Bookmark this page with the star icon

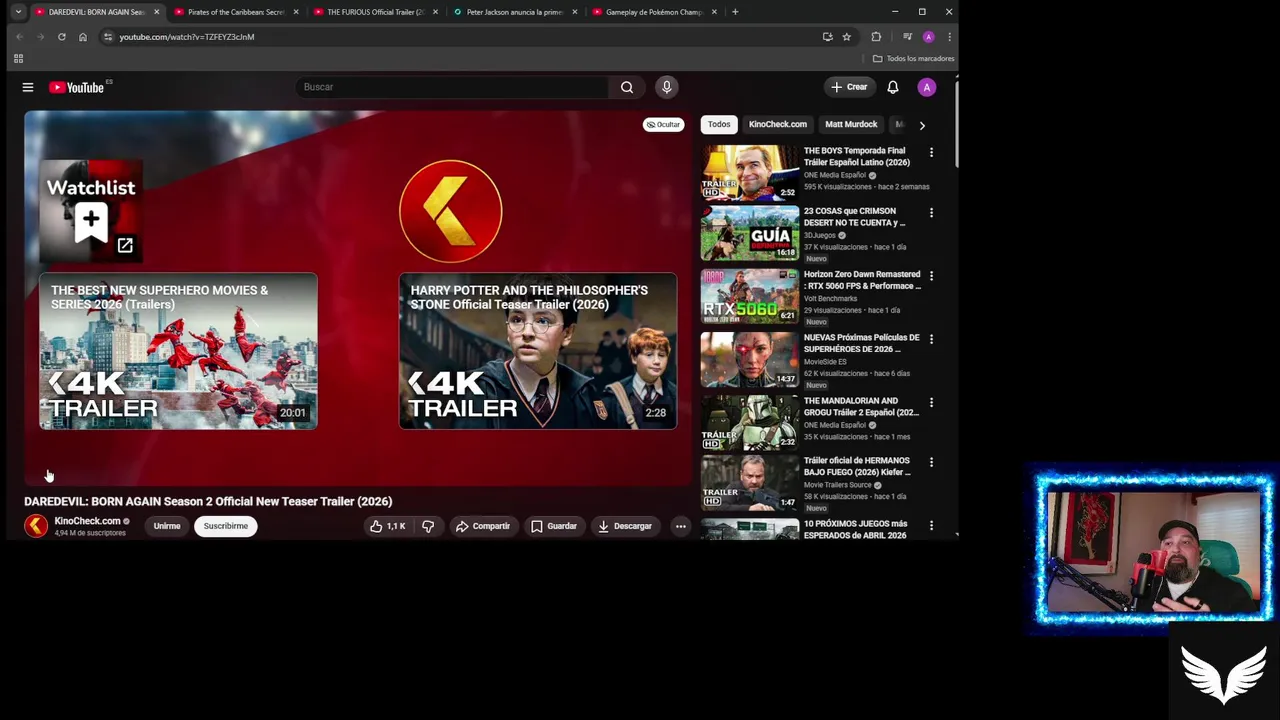tap(846, 37)
